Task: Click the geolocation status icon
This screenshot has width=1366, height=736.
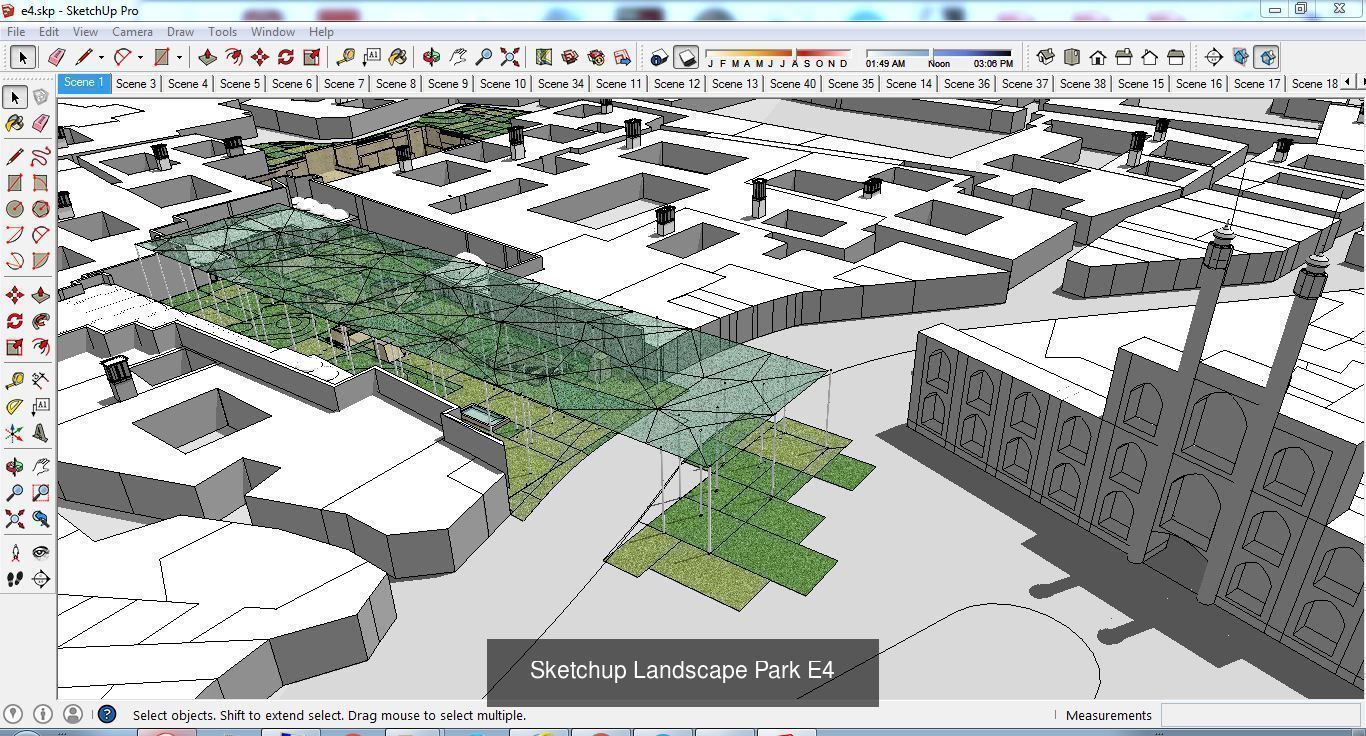Action: [13, 714]
